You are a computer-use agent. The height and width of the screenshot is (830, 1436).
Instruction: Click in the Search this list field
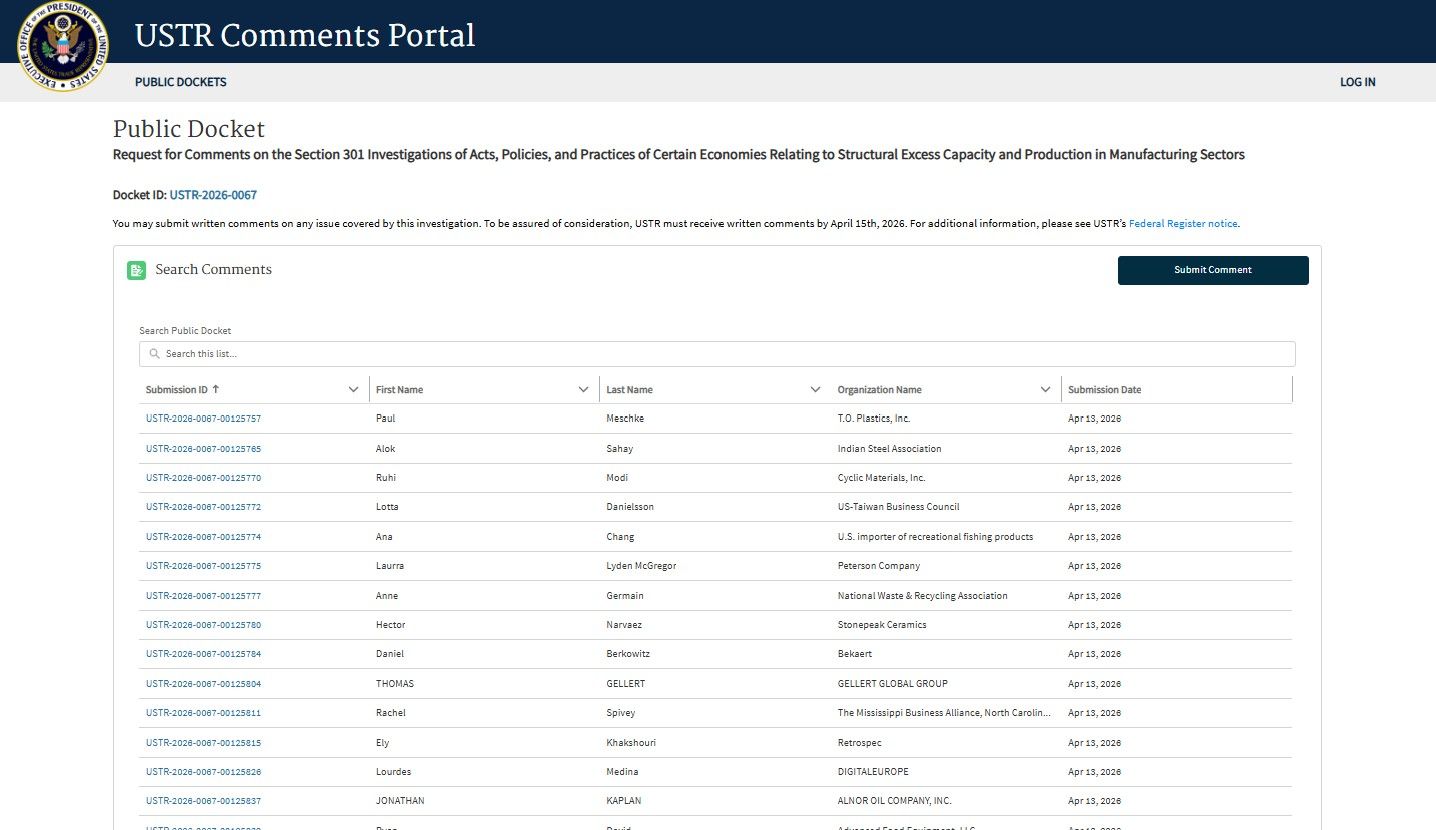(x=720, y=354)
